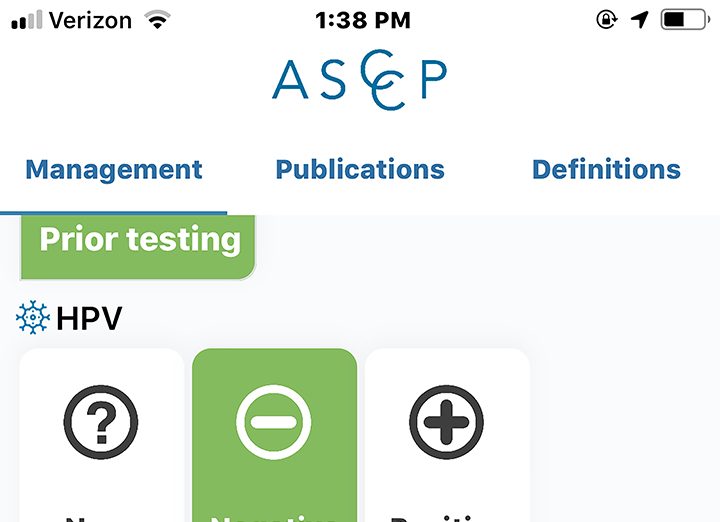The height and width of the screenshot is (522, 720).
Task: Select the minus circle negative HPV icon
Action: point(274,422)
